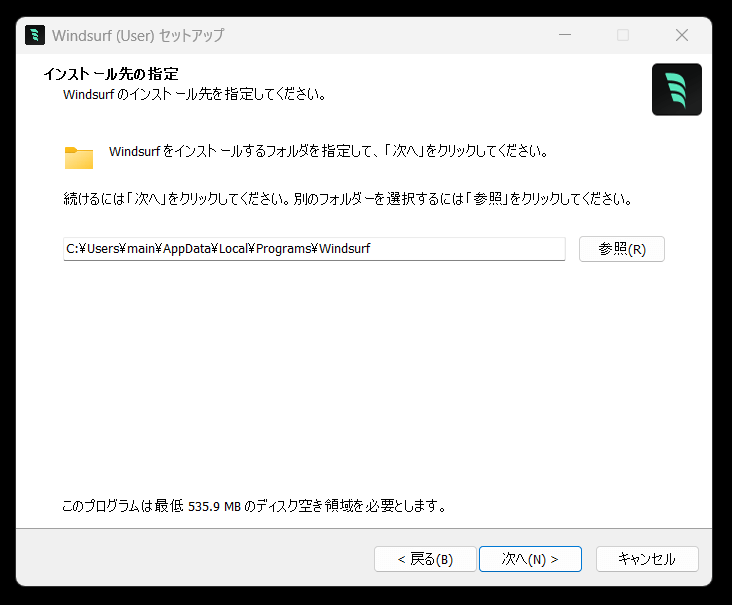This screenshot has width=732, height=605.
Task: Click the 535.9 MB disk space notice
Action: (254, 506)
